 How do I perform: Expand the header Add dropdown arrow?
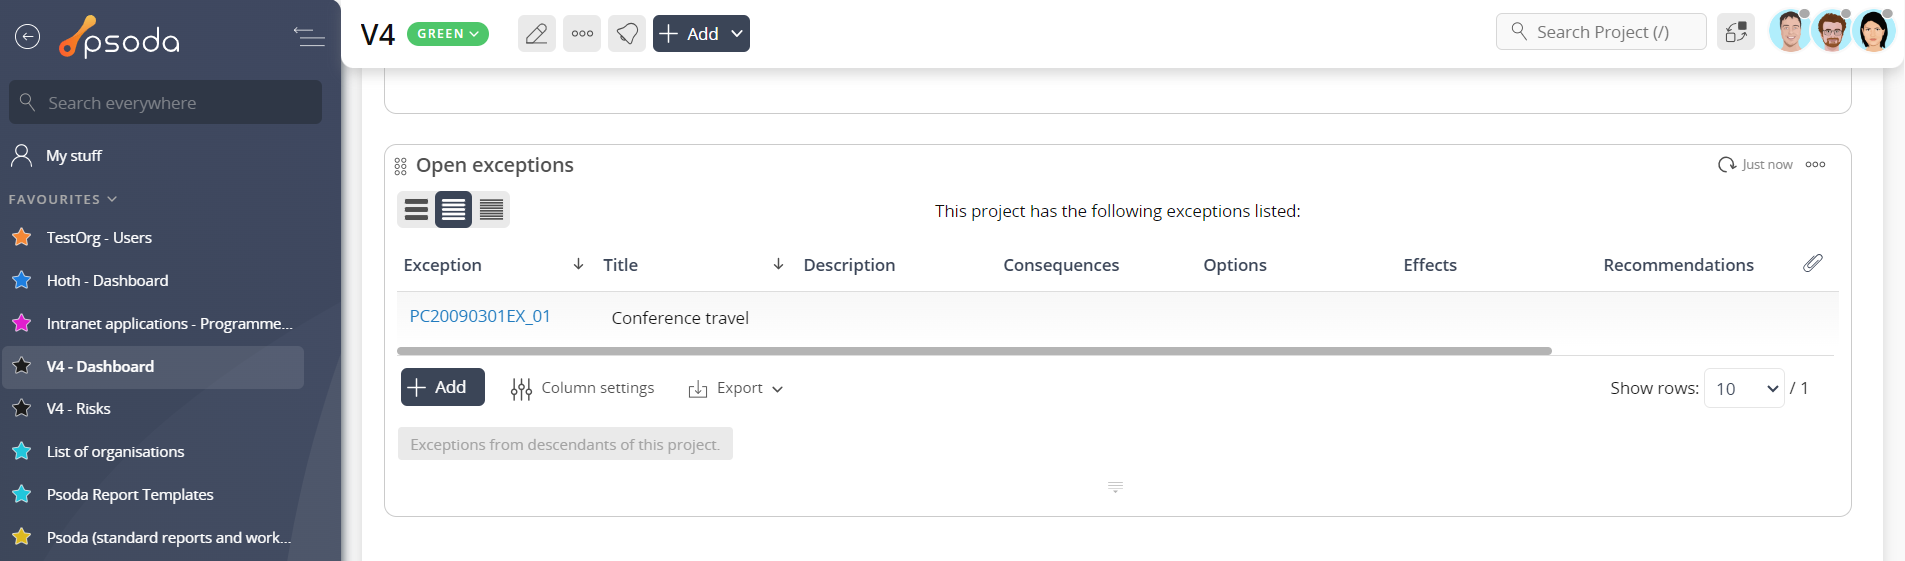coord(737,34)
